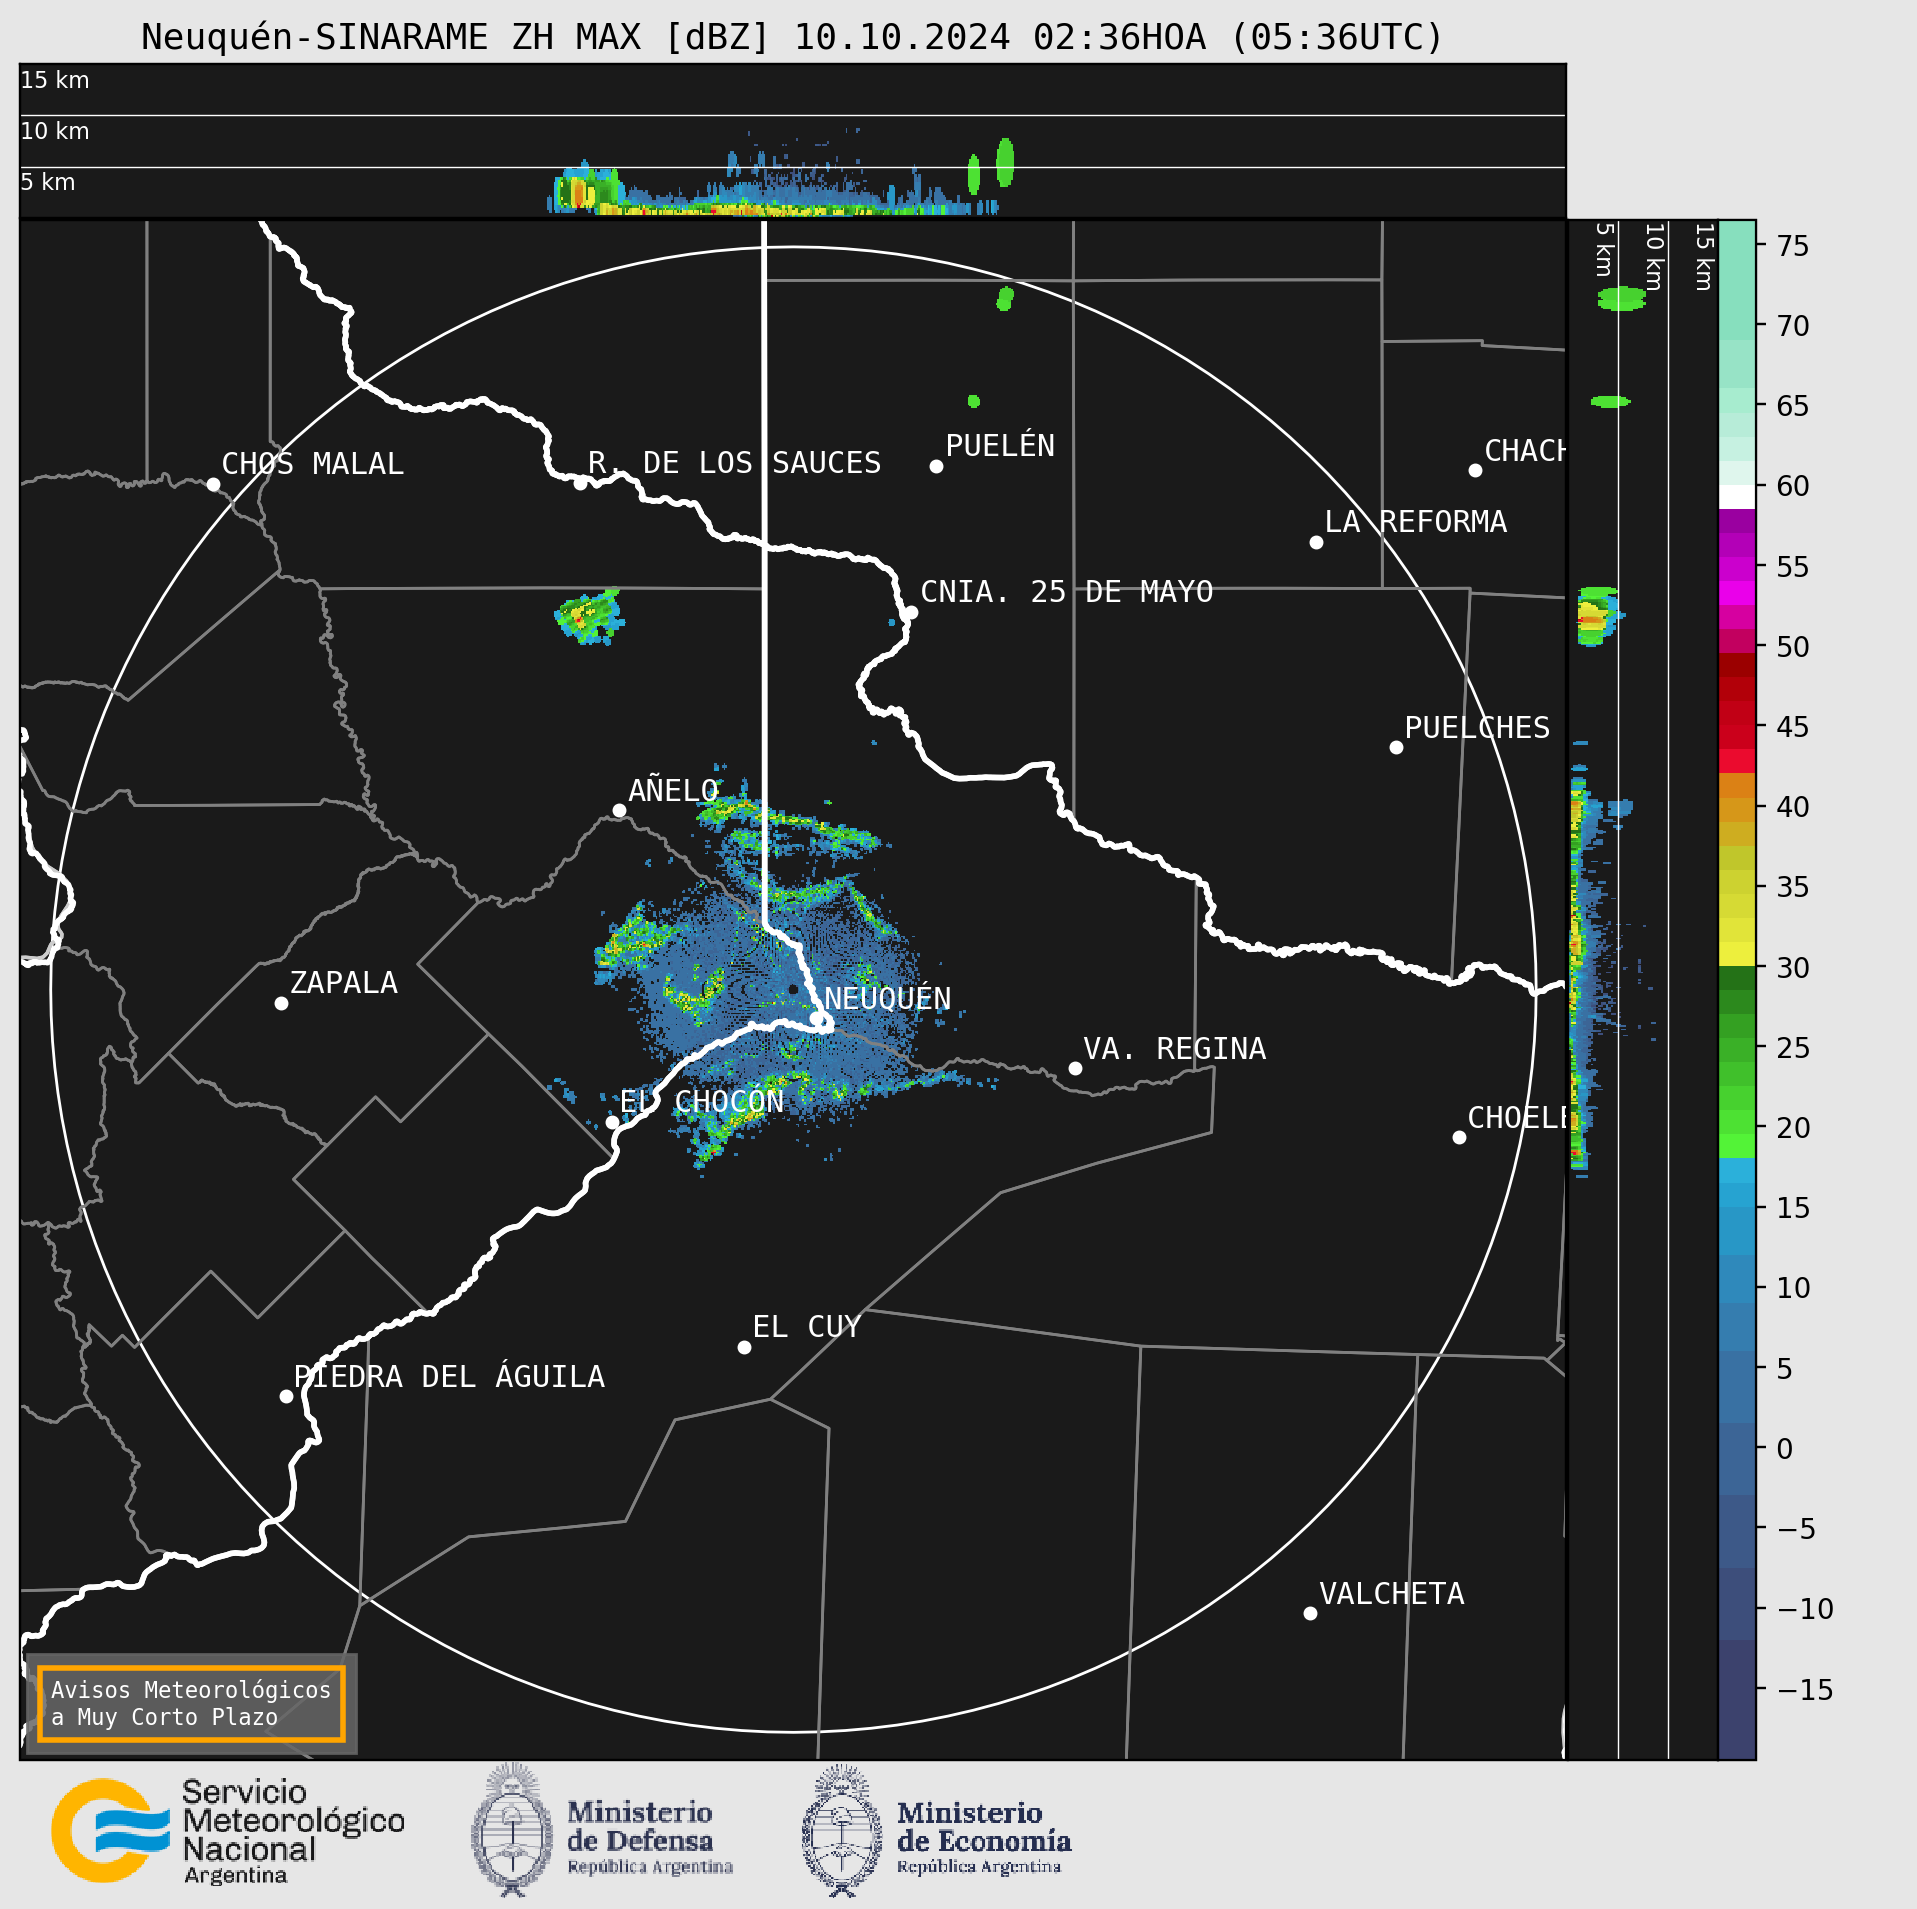This screenshot has height=1909, width=1917.
Task: Click the El Cuy location dot marker
Action: point(744,1347)
